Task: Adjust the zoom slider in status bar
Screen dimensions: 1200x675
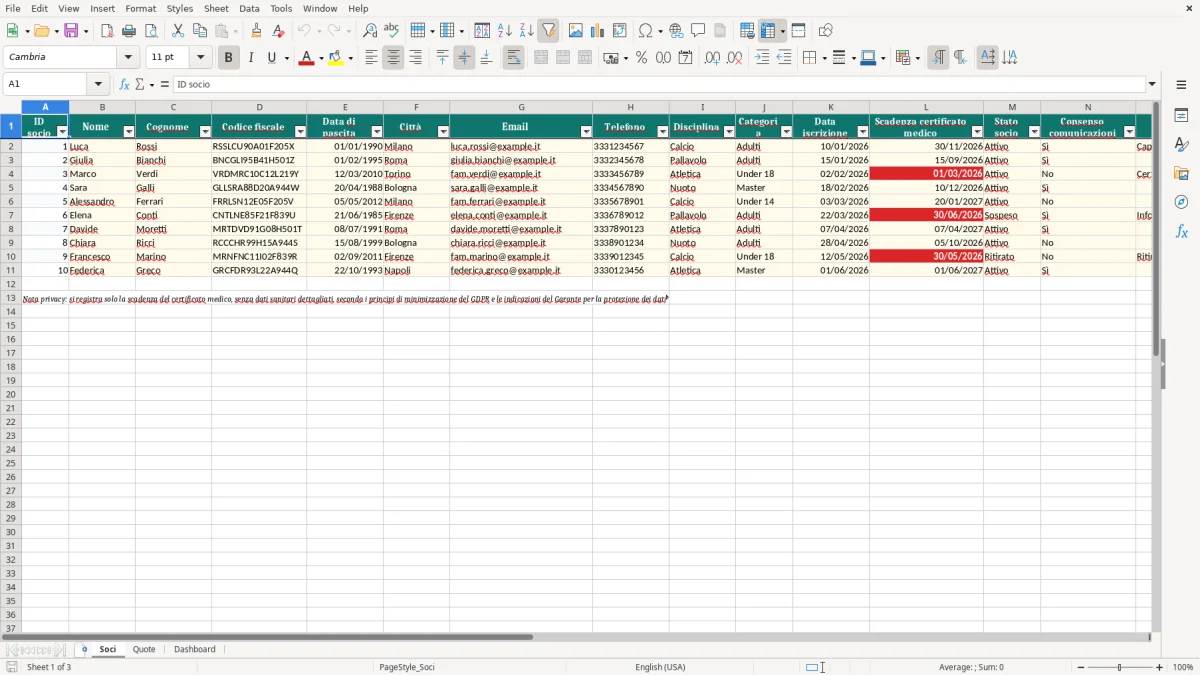Action: point(1120,667)
